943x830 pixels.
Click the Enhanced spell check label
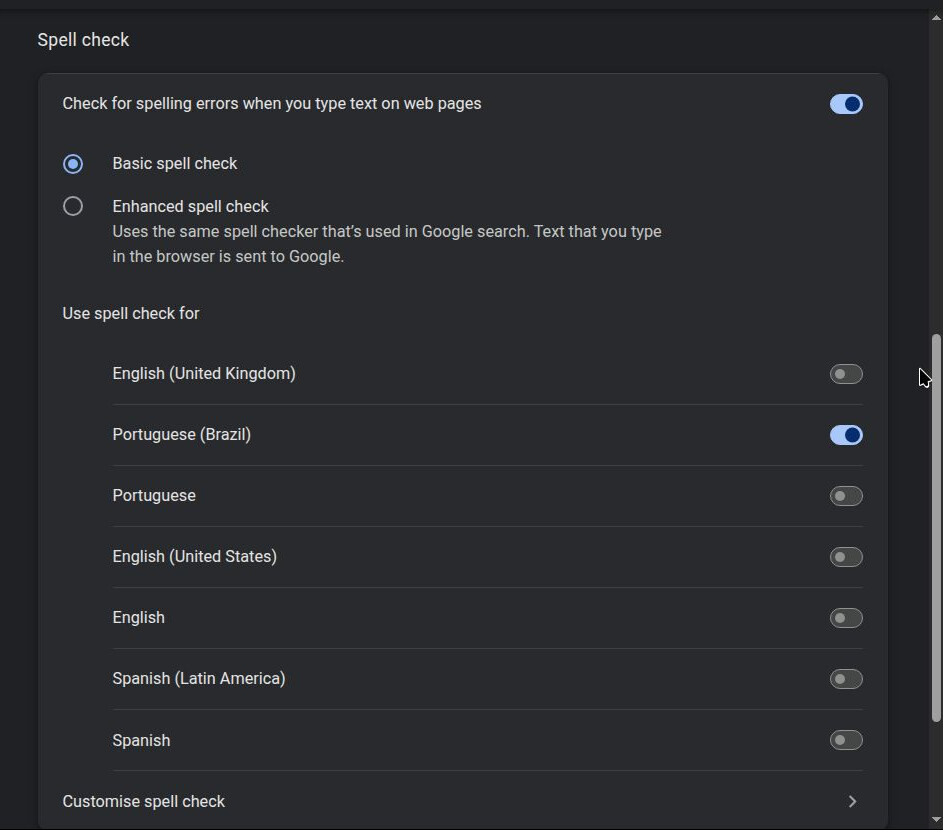[190, 206]
